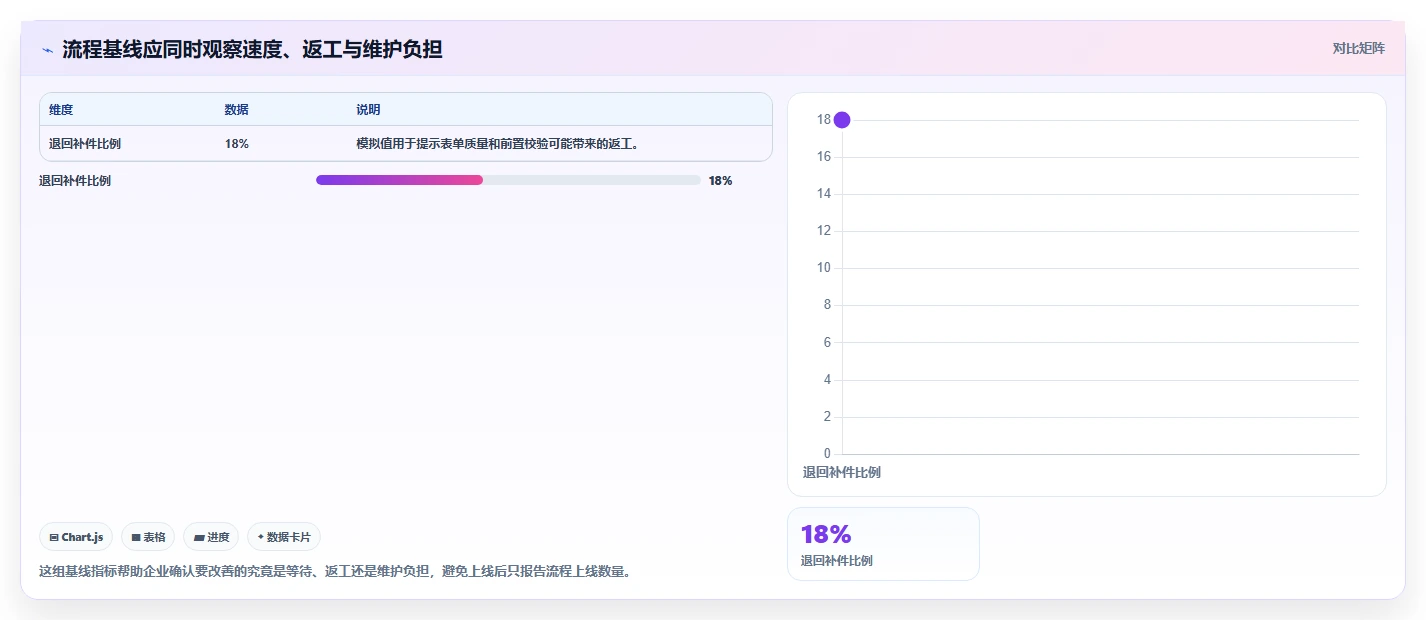Click y-axis label 6 on the chart

(827, 342)
